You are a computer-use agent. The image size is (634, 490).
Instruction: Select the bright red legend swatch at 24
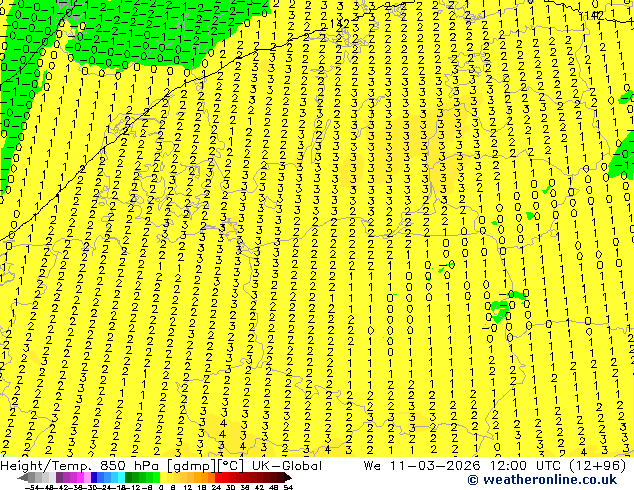pos(218,477)
